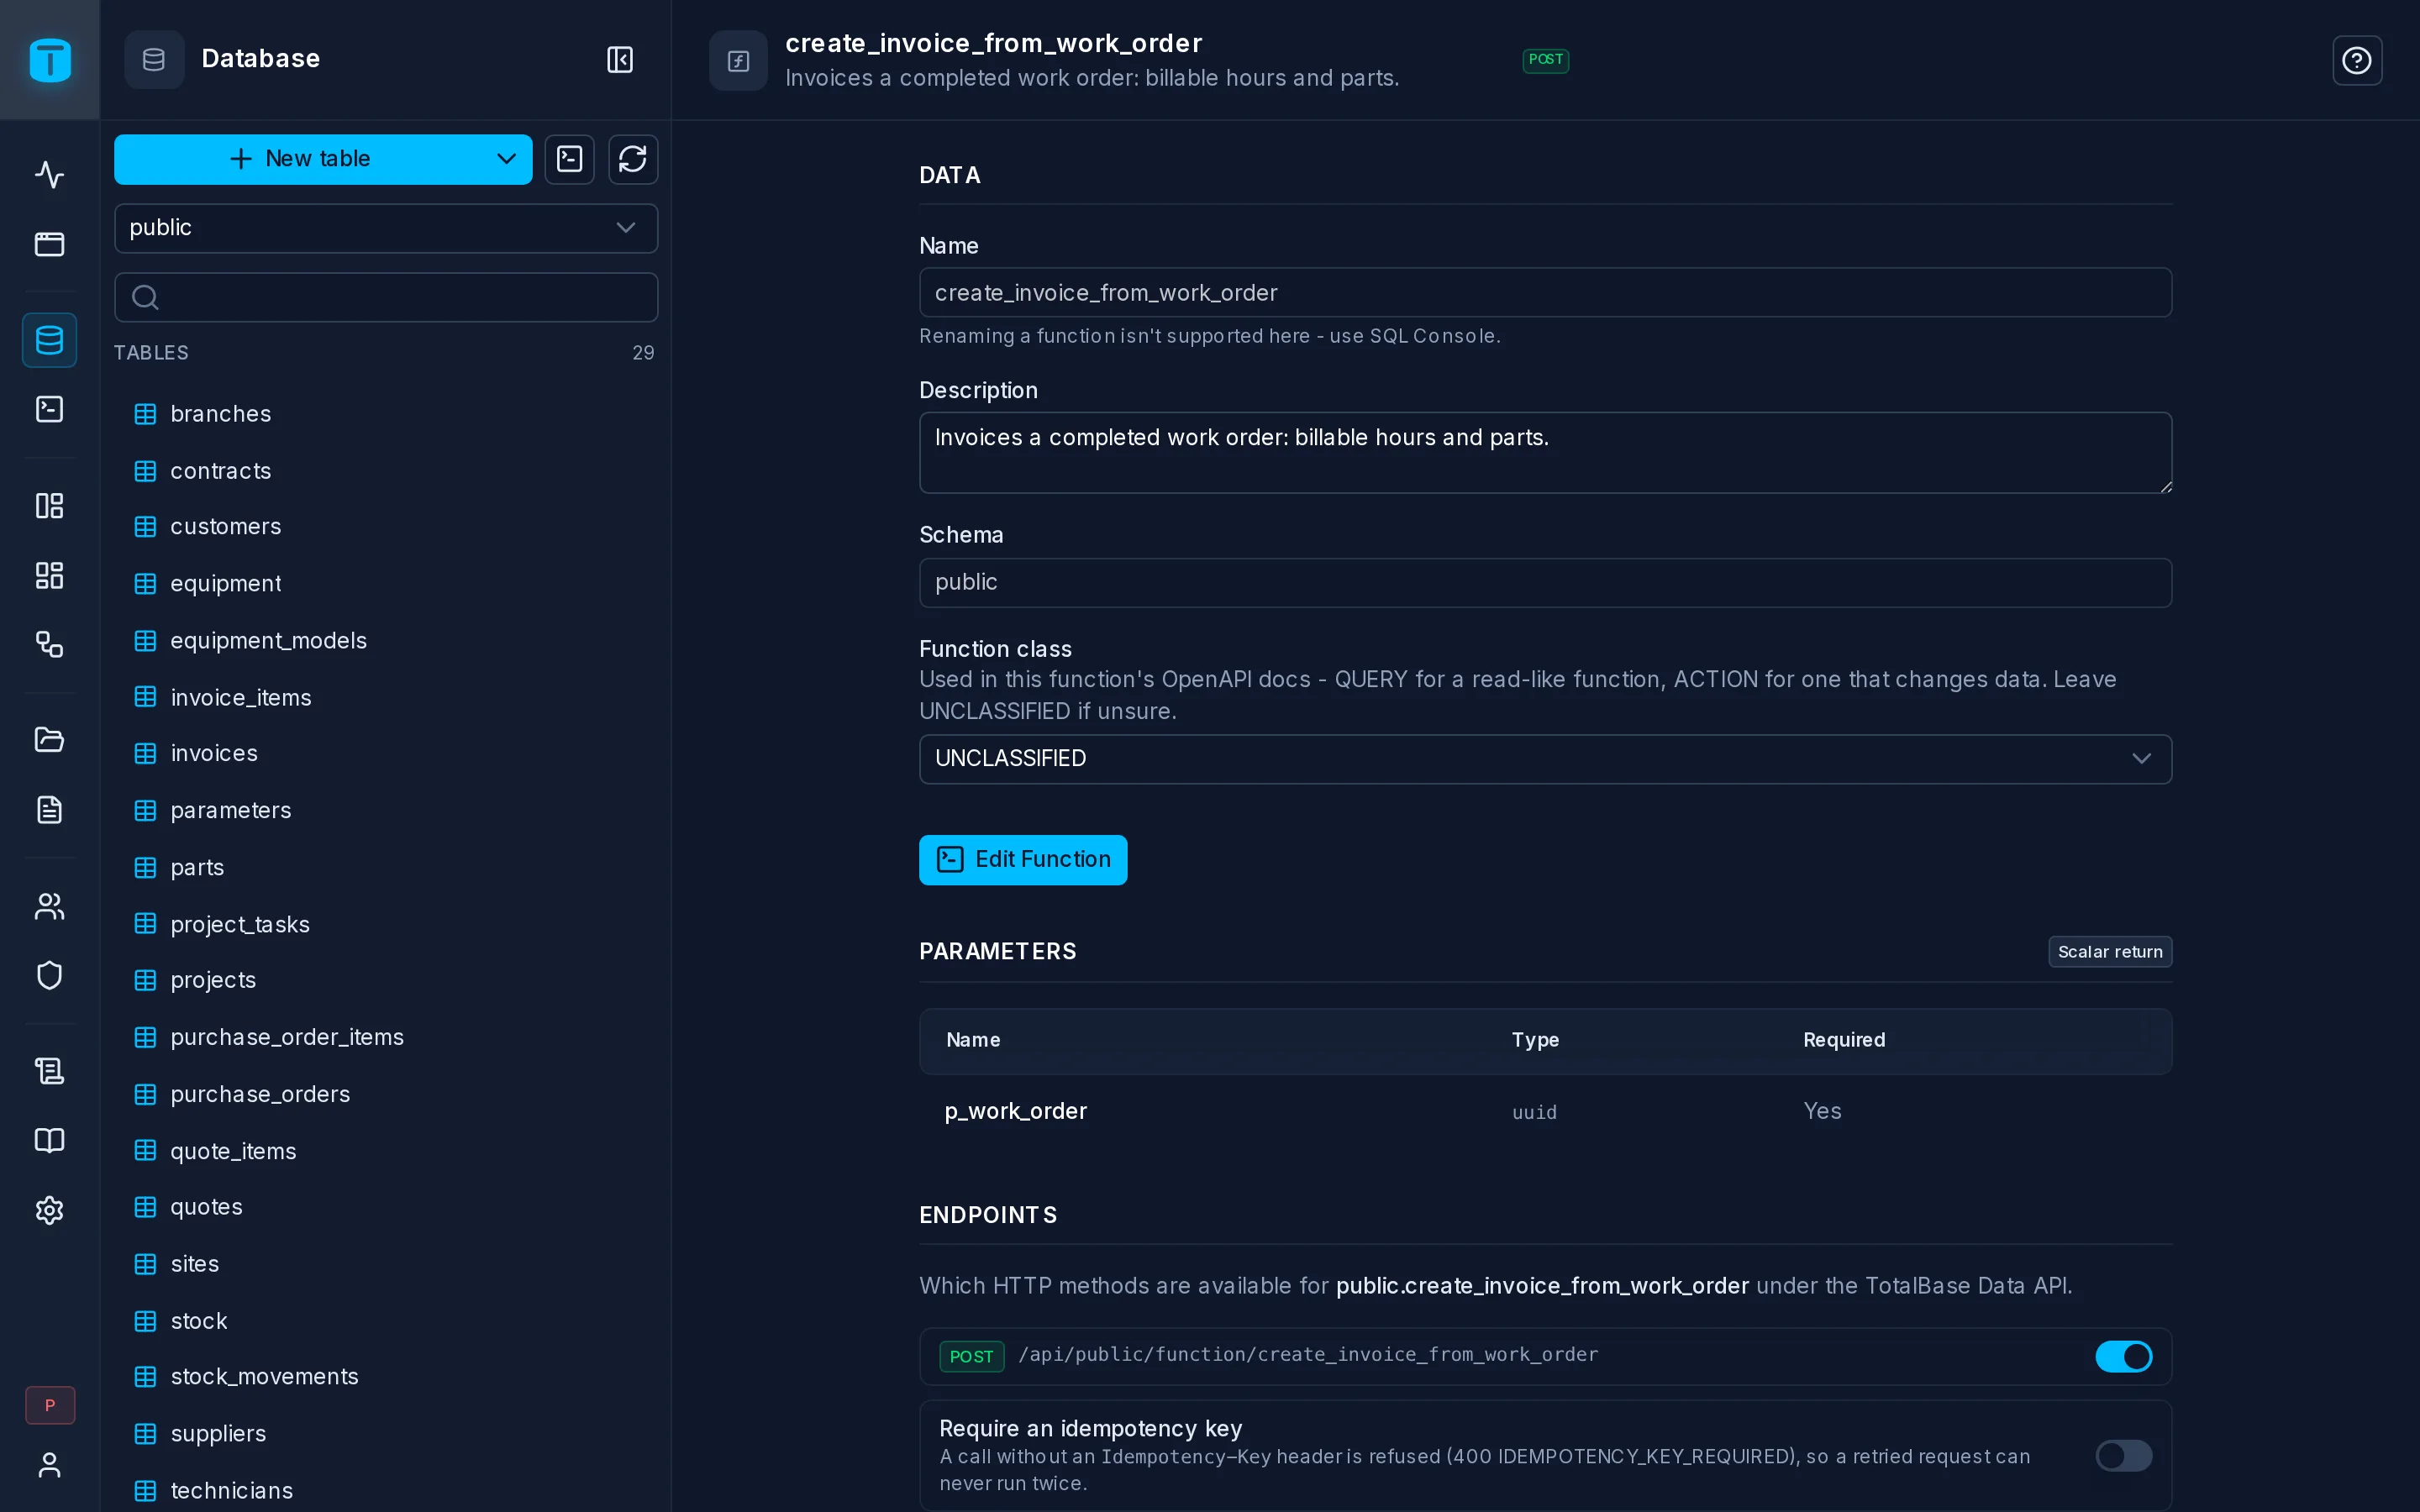Open the user profile icon at bottom
The height and width of the screenshot is (1512, 2420).
[x=49, y=1465]
